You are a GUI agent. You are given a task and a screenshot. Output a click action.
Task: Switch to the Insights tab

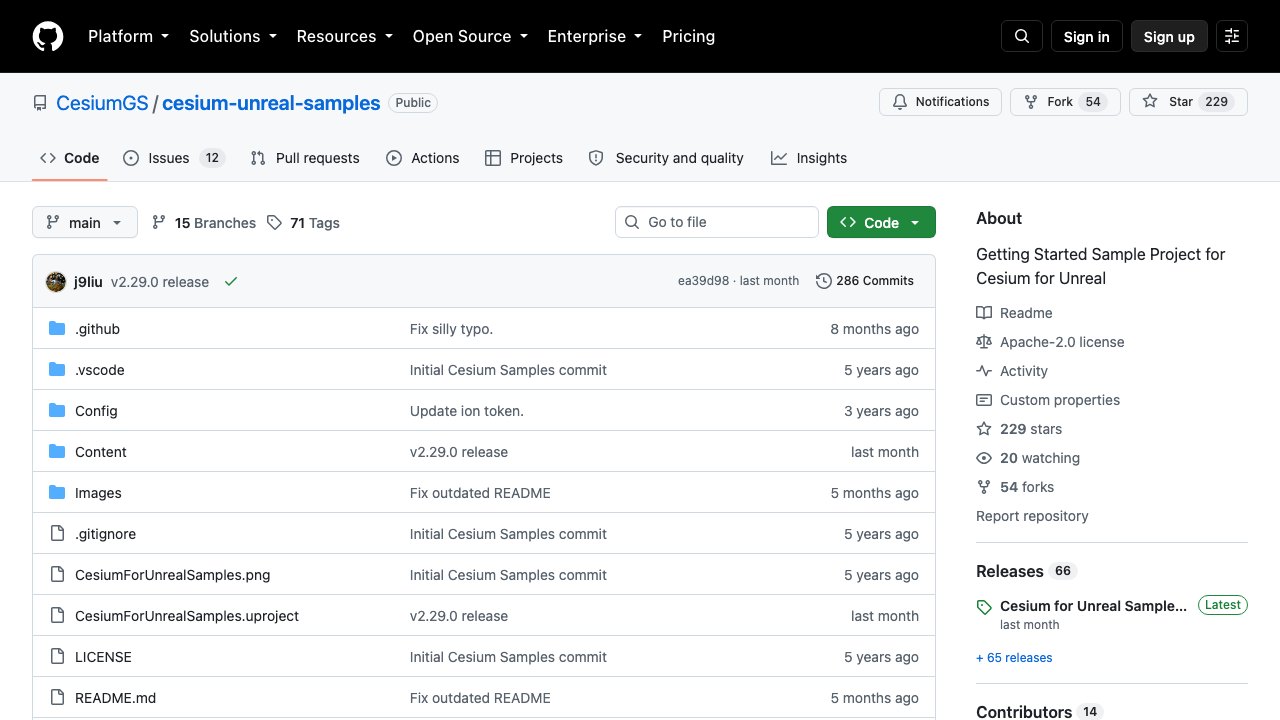(x=809, y=158)
